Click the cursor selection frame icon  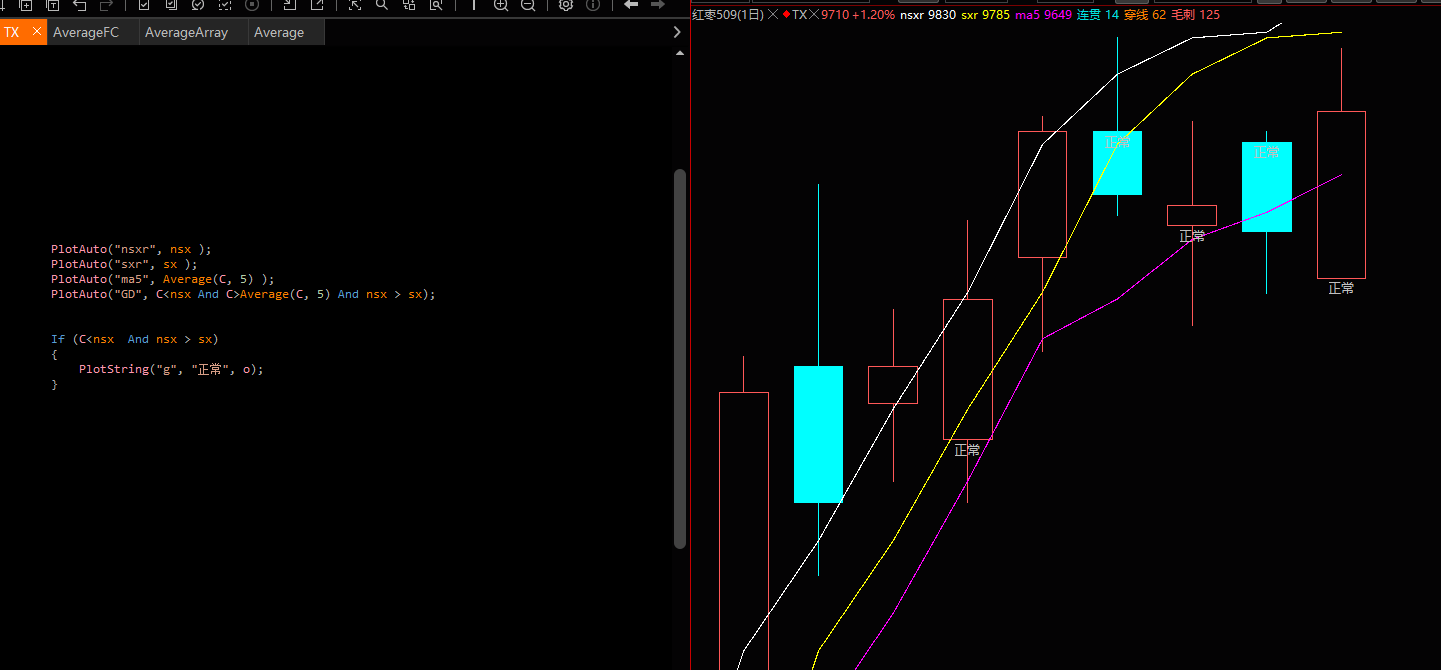(x=354, y=5)
